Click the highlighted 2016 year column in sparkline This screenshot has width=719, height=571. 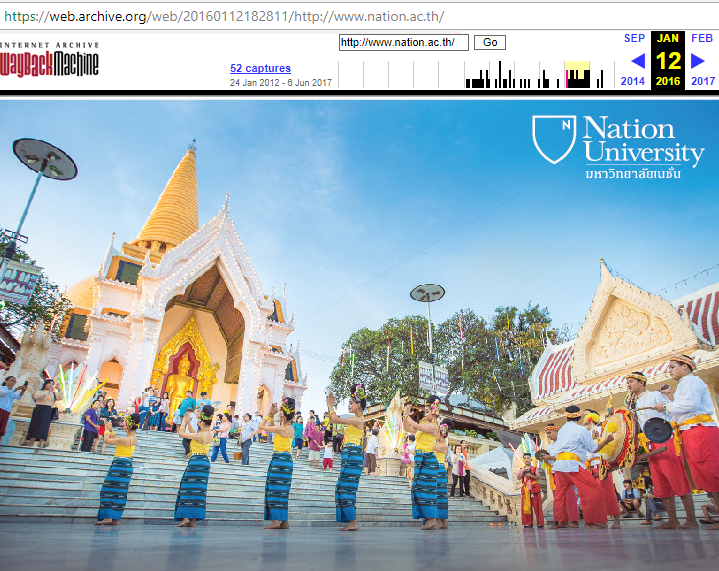577,75
